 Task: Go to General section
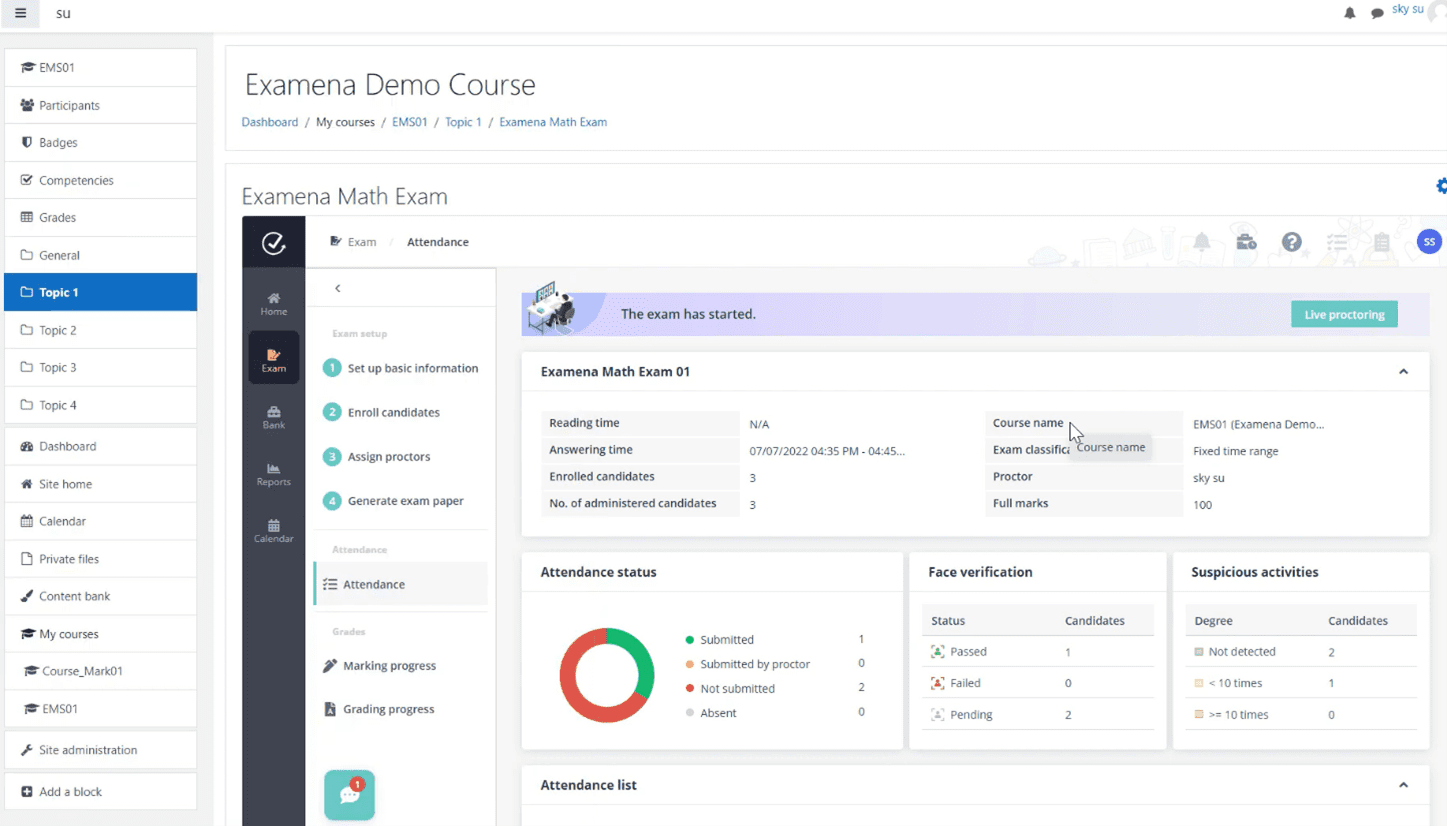[100, 255]
